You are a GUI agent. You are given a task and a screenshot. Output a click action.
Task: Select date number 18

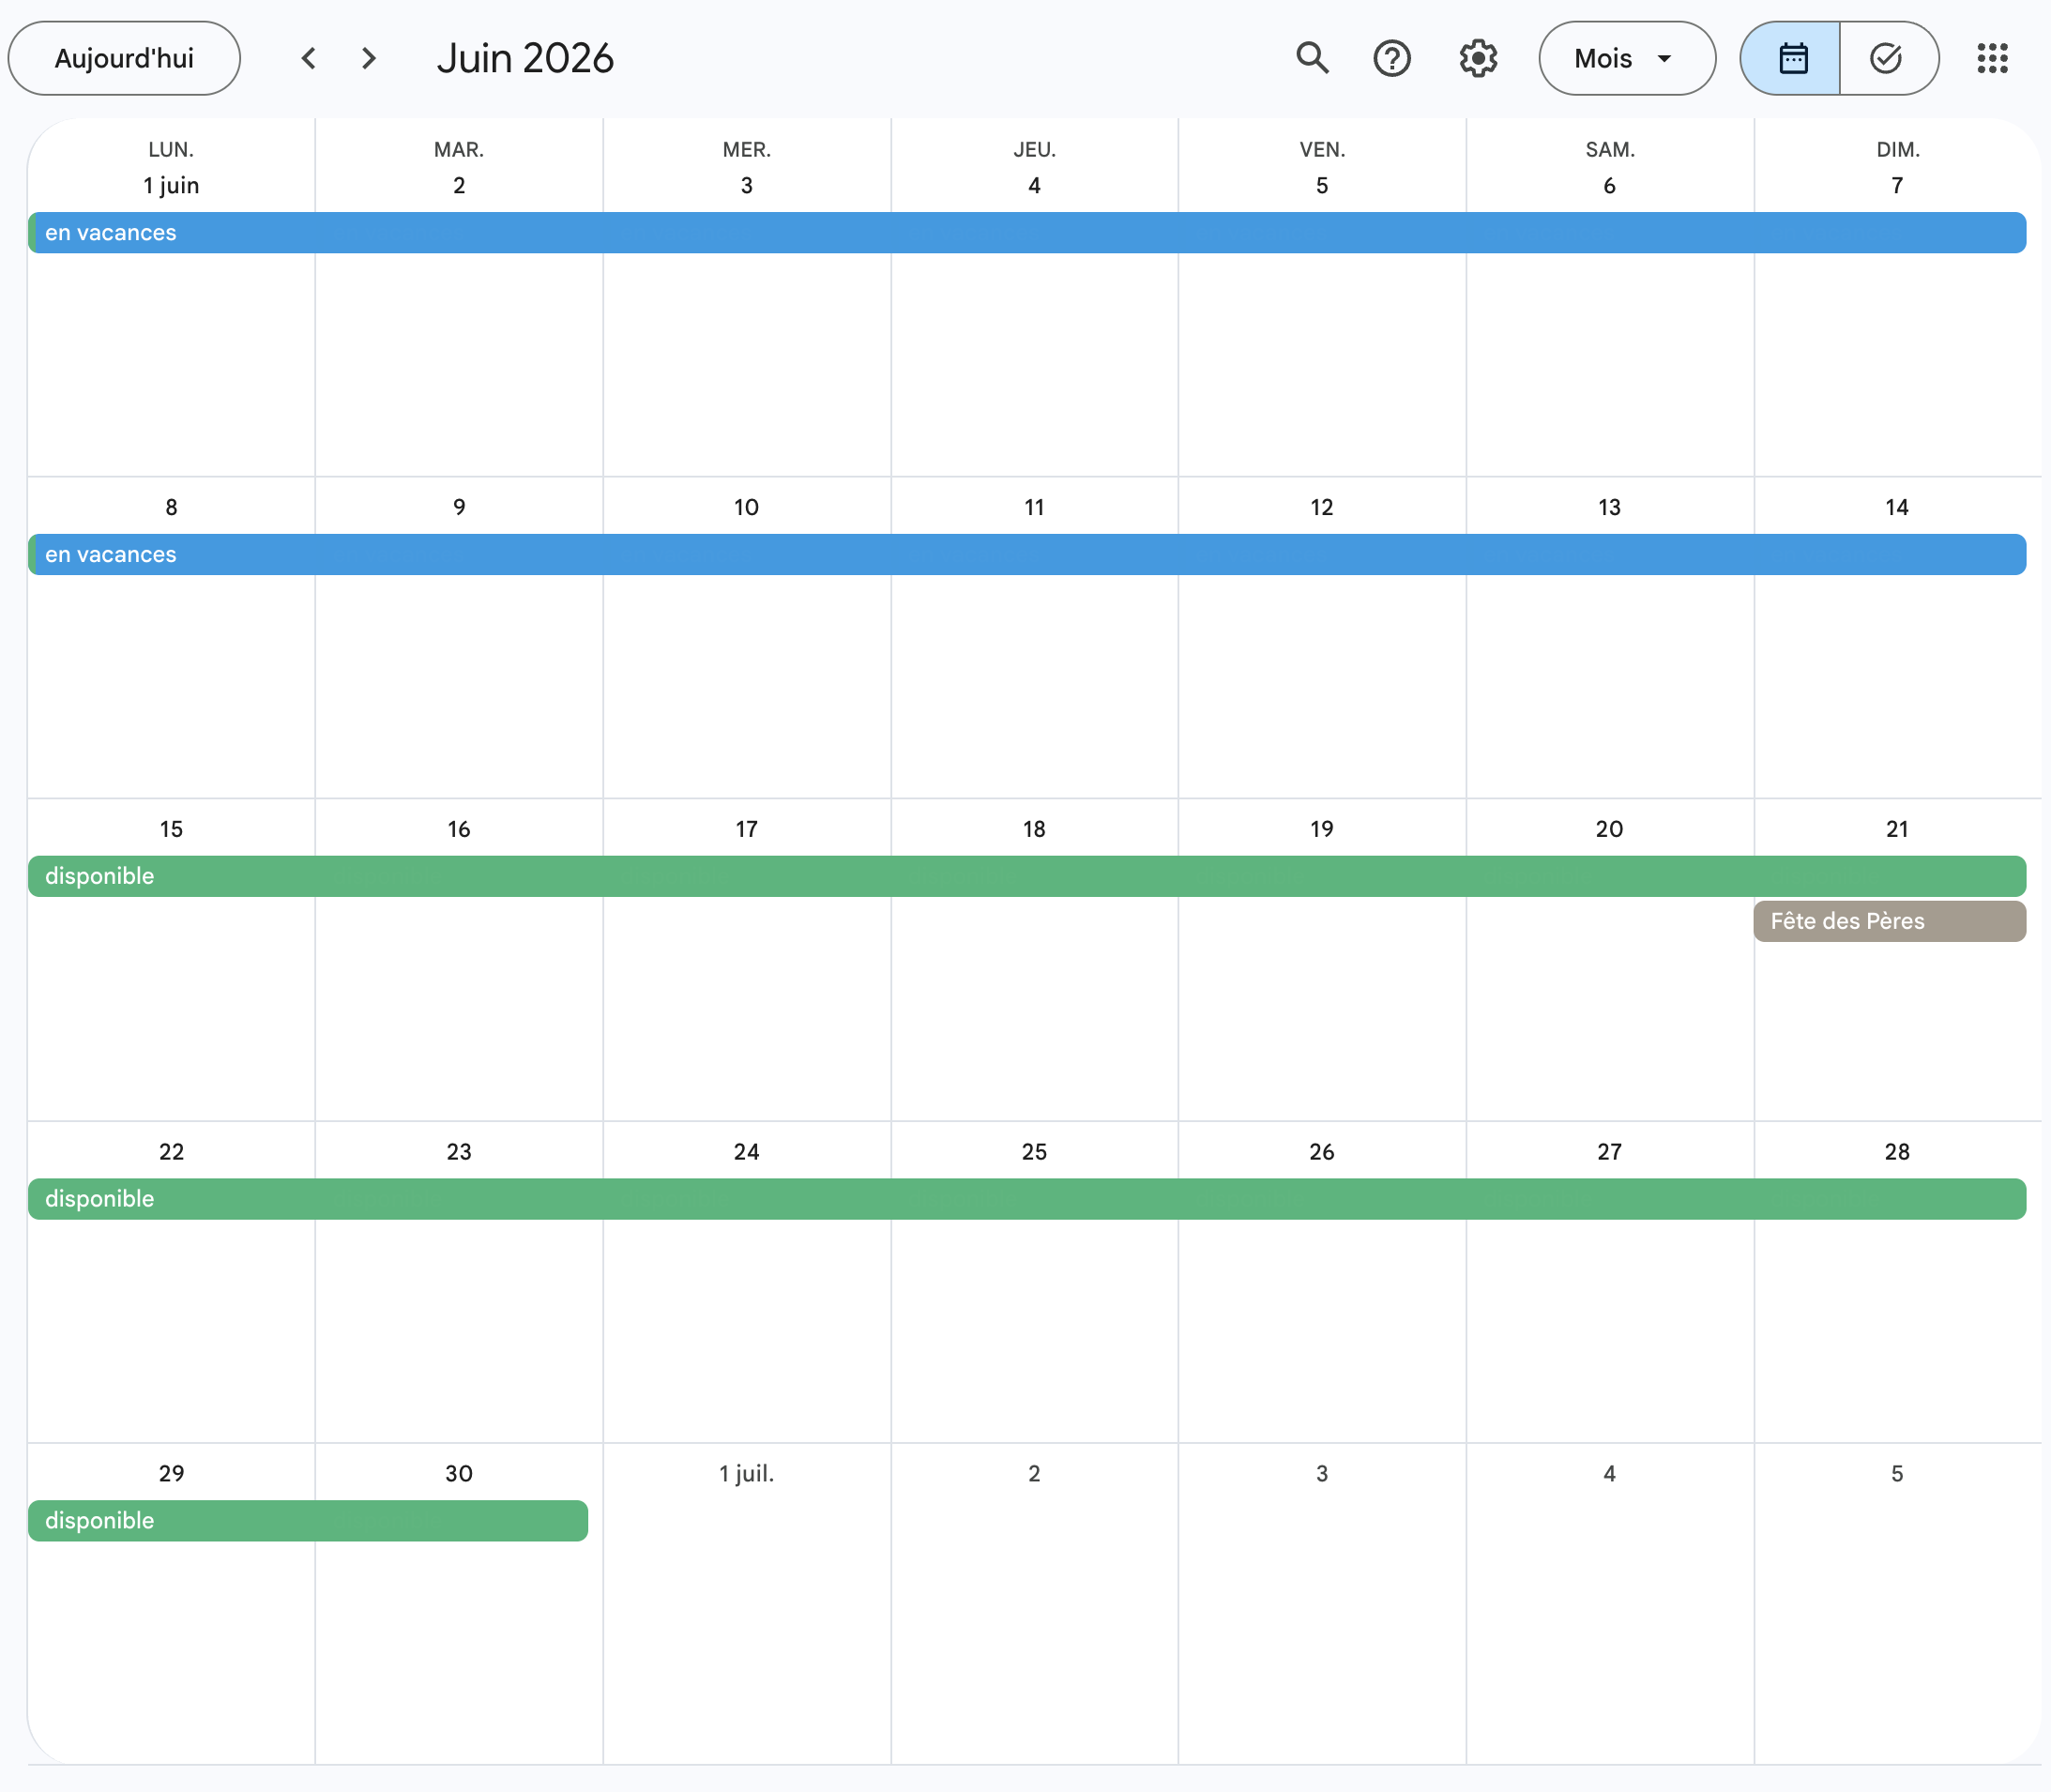pos(1034,829)
